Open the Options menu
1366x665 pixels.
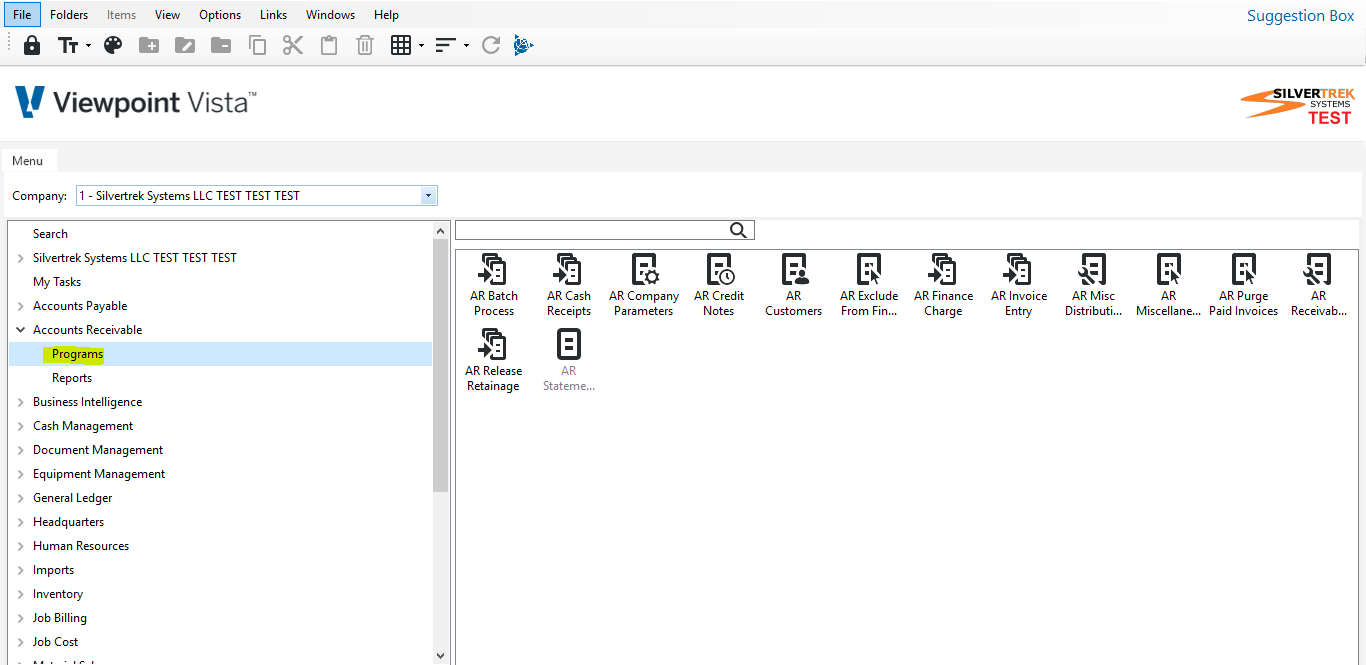pos(220,15)
